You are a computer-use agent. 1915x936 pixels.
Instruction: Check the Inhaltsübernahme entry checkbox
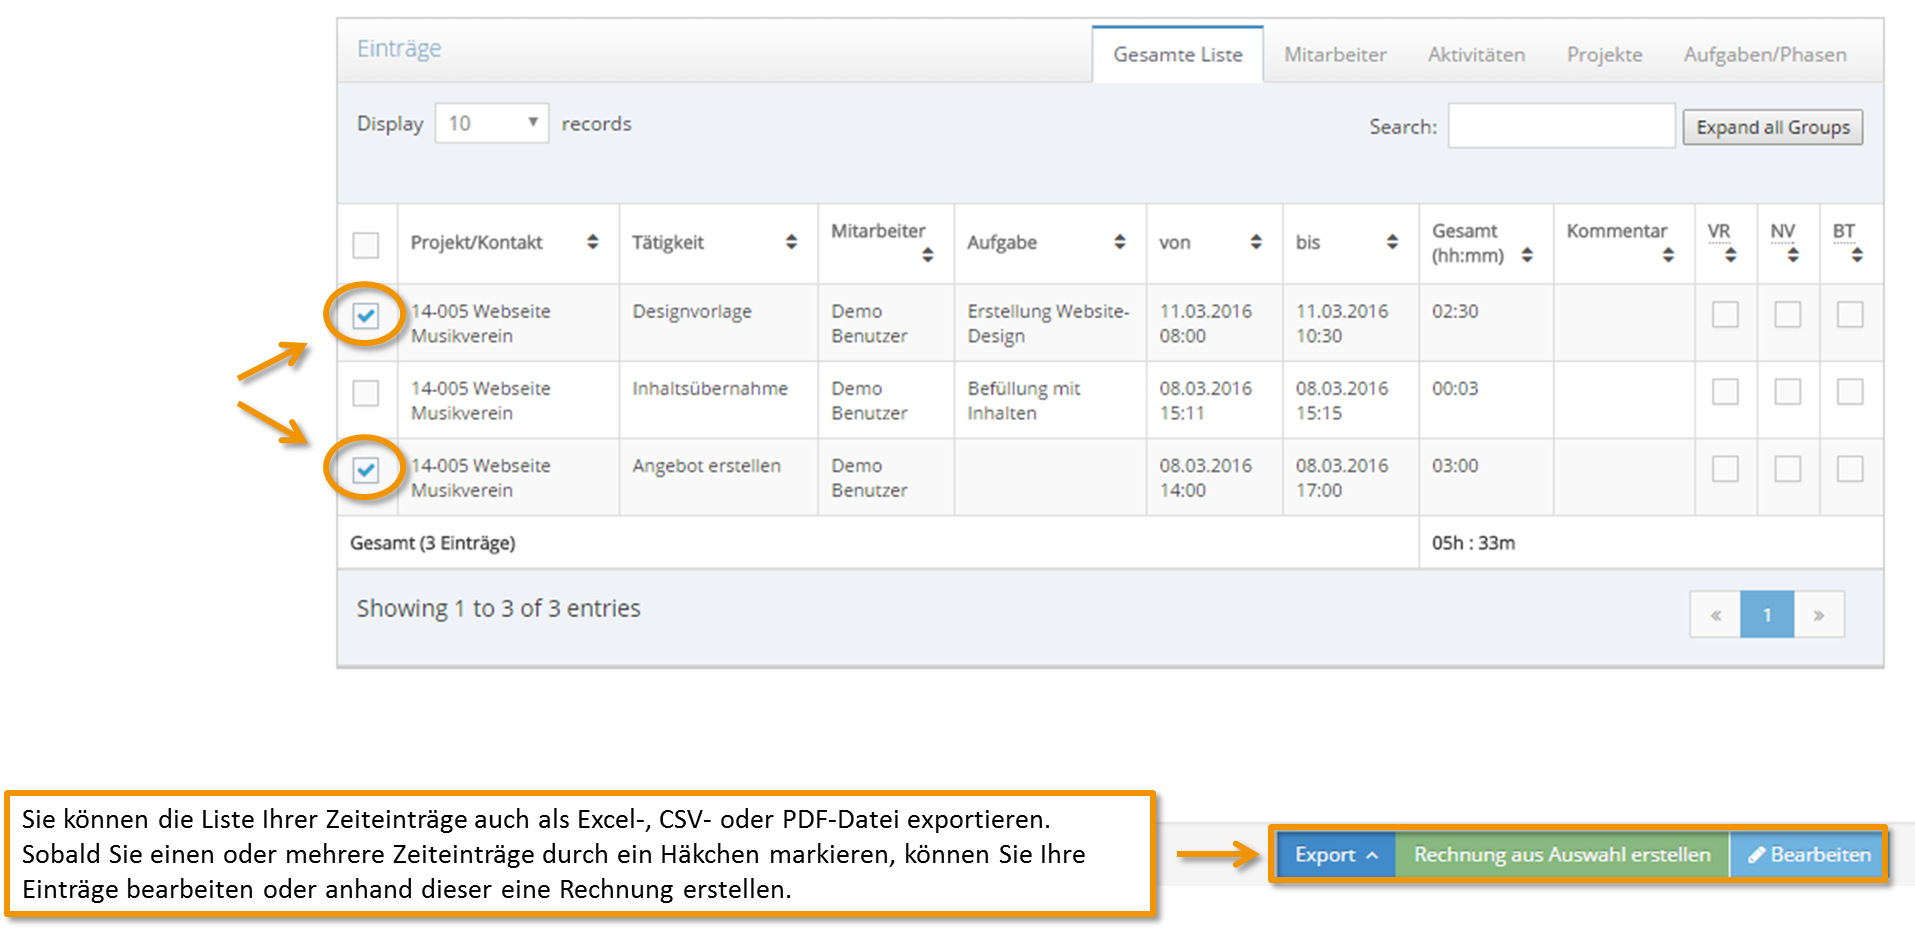click(366, 393)
